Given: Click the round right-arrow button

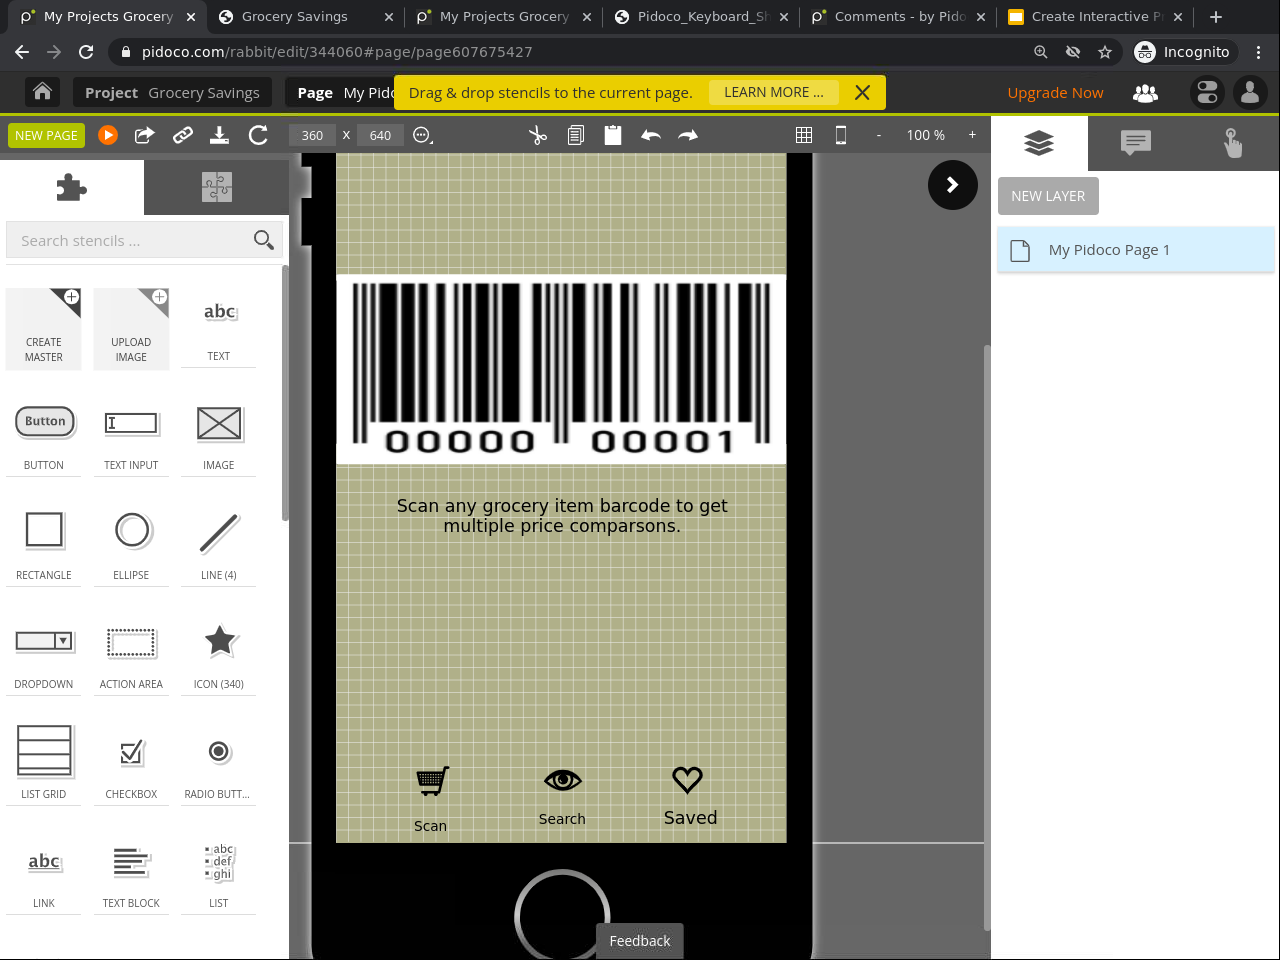Looking at the screenshot, I should coord(953,185).
